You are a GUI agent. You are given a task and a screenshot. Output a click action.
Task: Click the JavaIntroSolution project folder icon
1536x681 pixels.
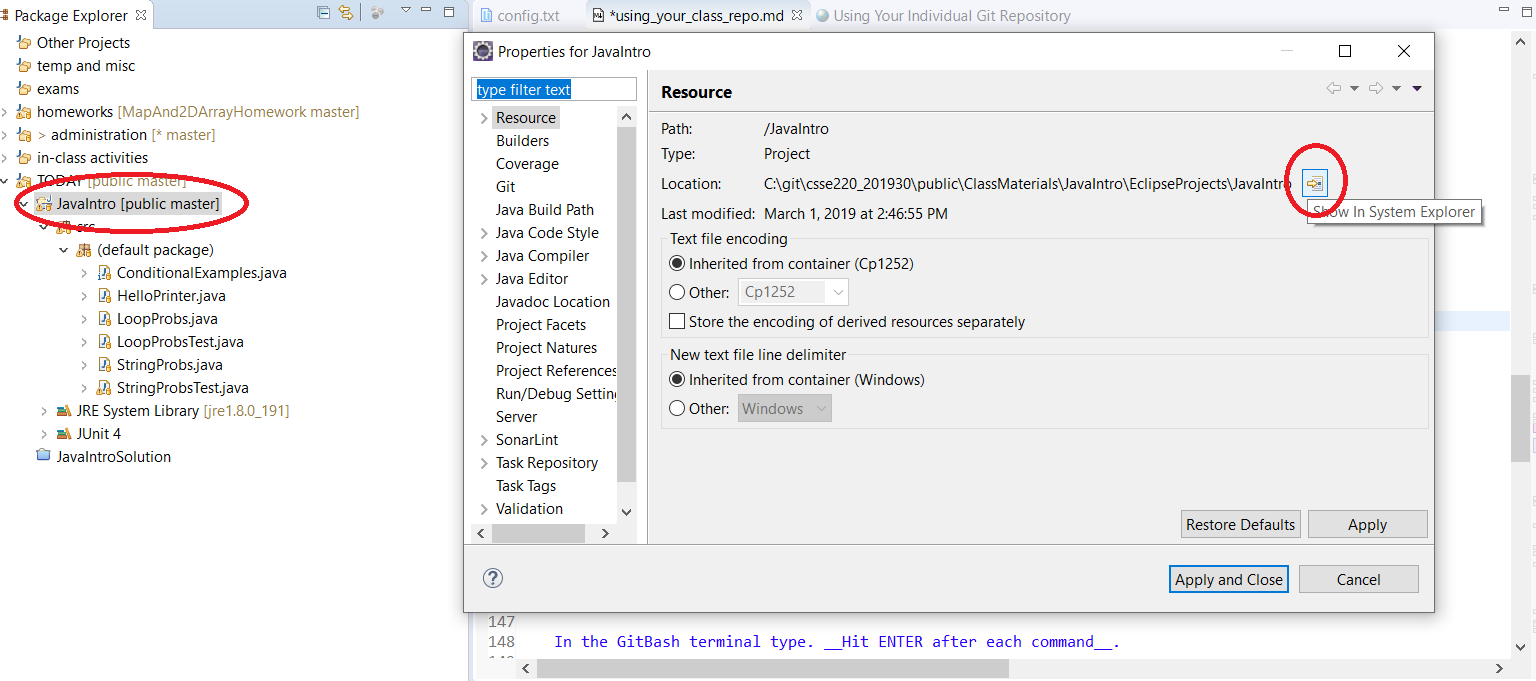click(43, 456)
